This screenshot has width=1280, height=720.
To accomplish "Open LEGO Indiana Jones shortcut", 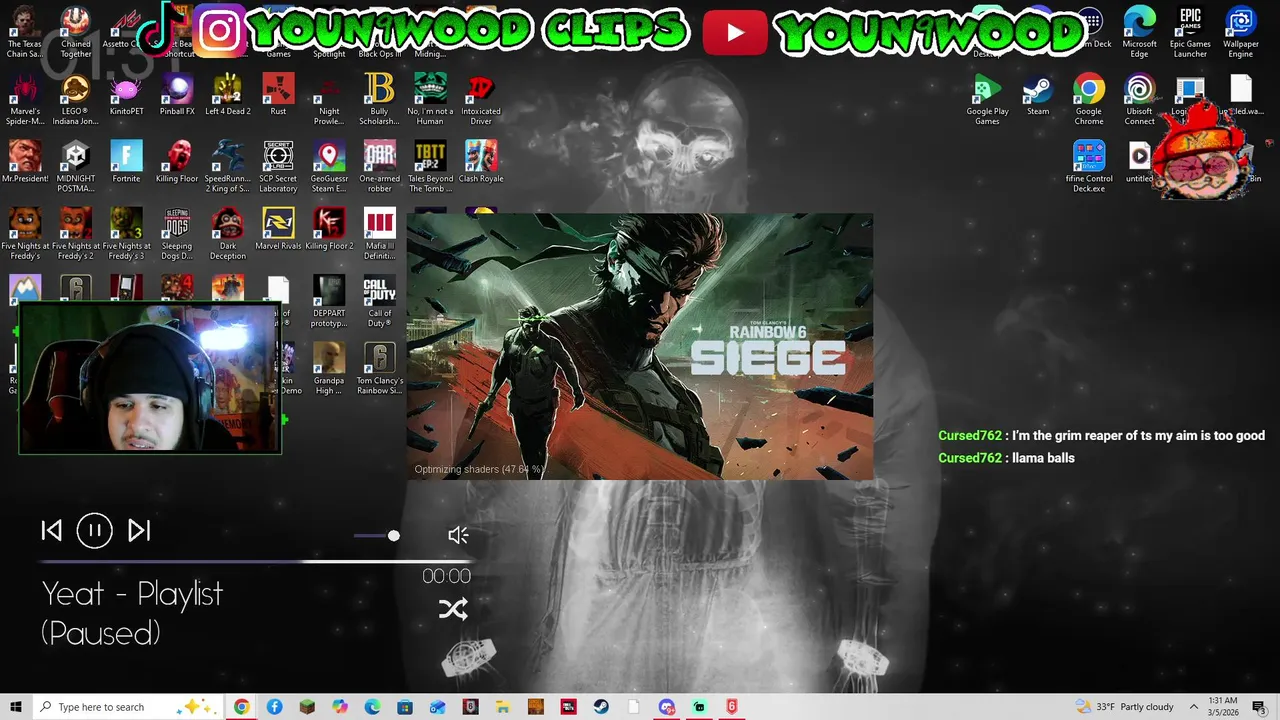I will [x=76, y=100].
